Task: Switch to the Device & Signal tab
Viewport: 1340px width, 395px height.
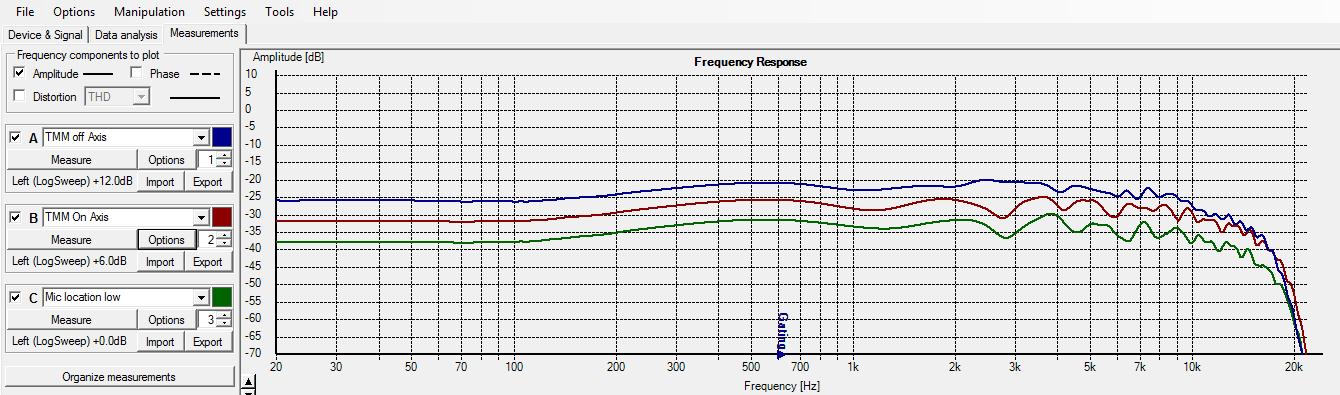Action: point(45,35)
